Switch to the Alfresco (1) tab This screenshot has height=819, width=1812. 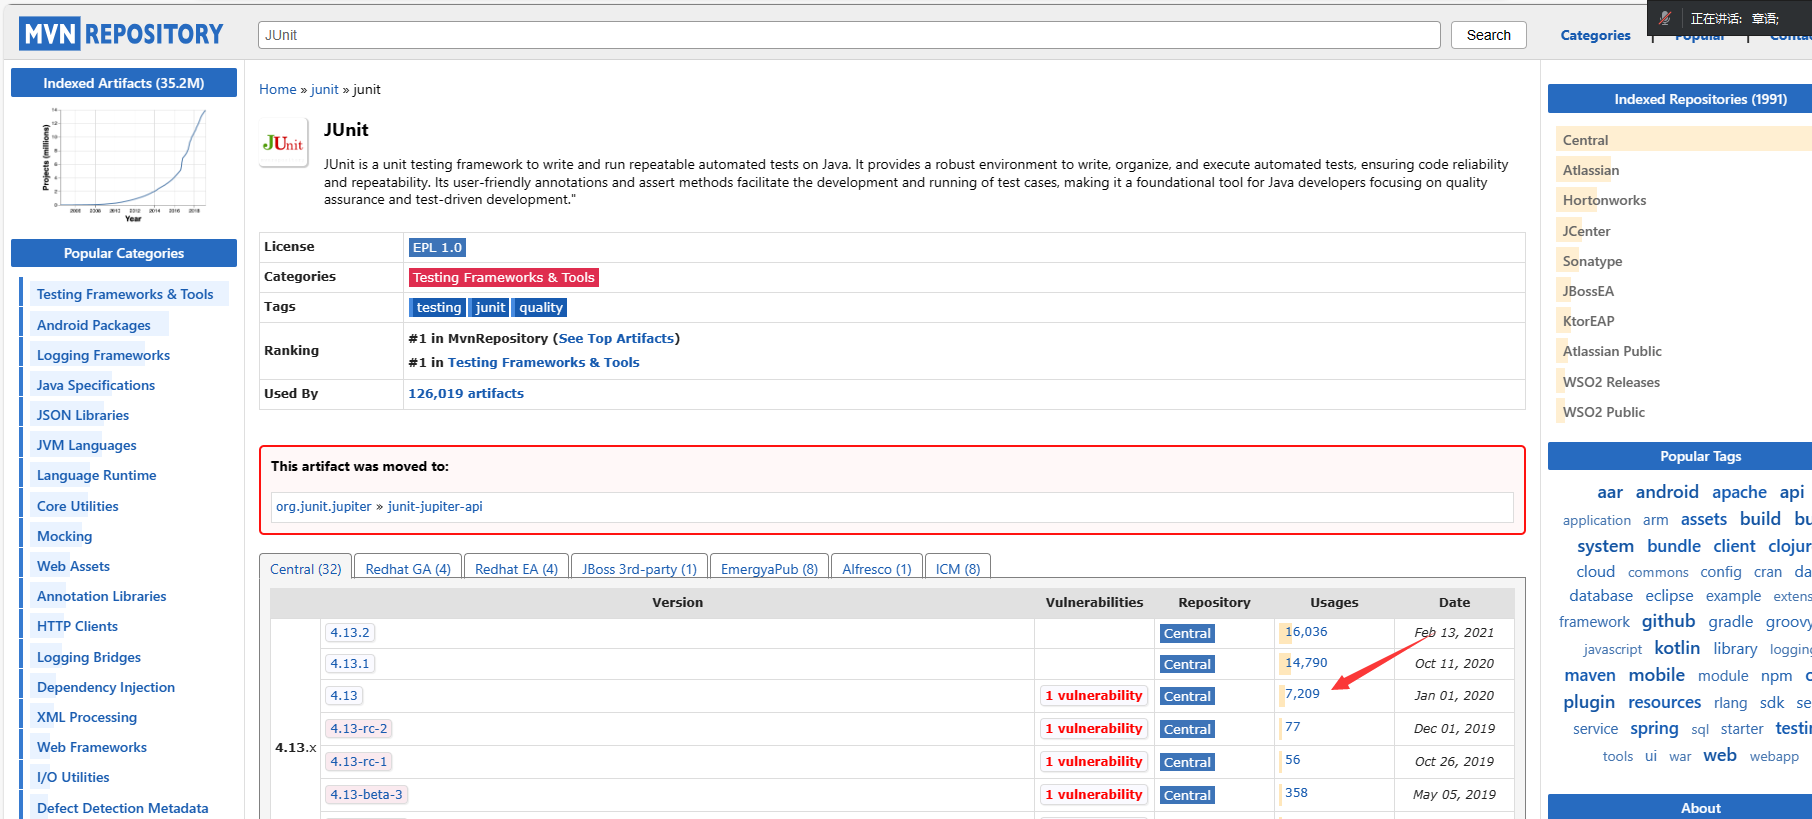[x=877, y=568]
